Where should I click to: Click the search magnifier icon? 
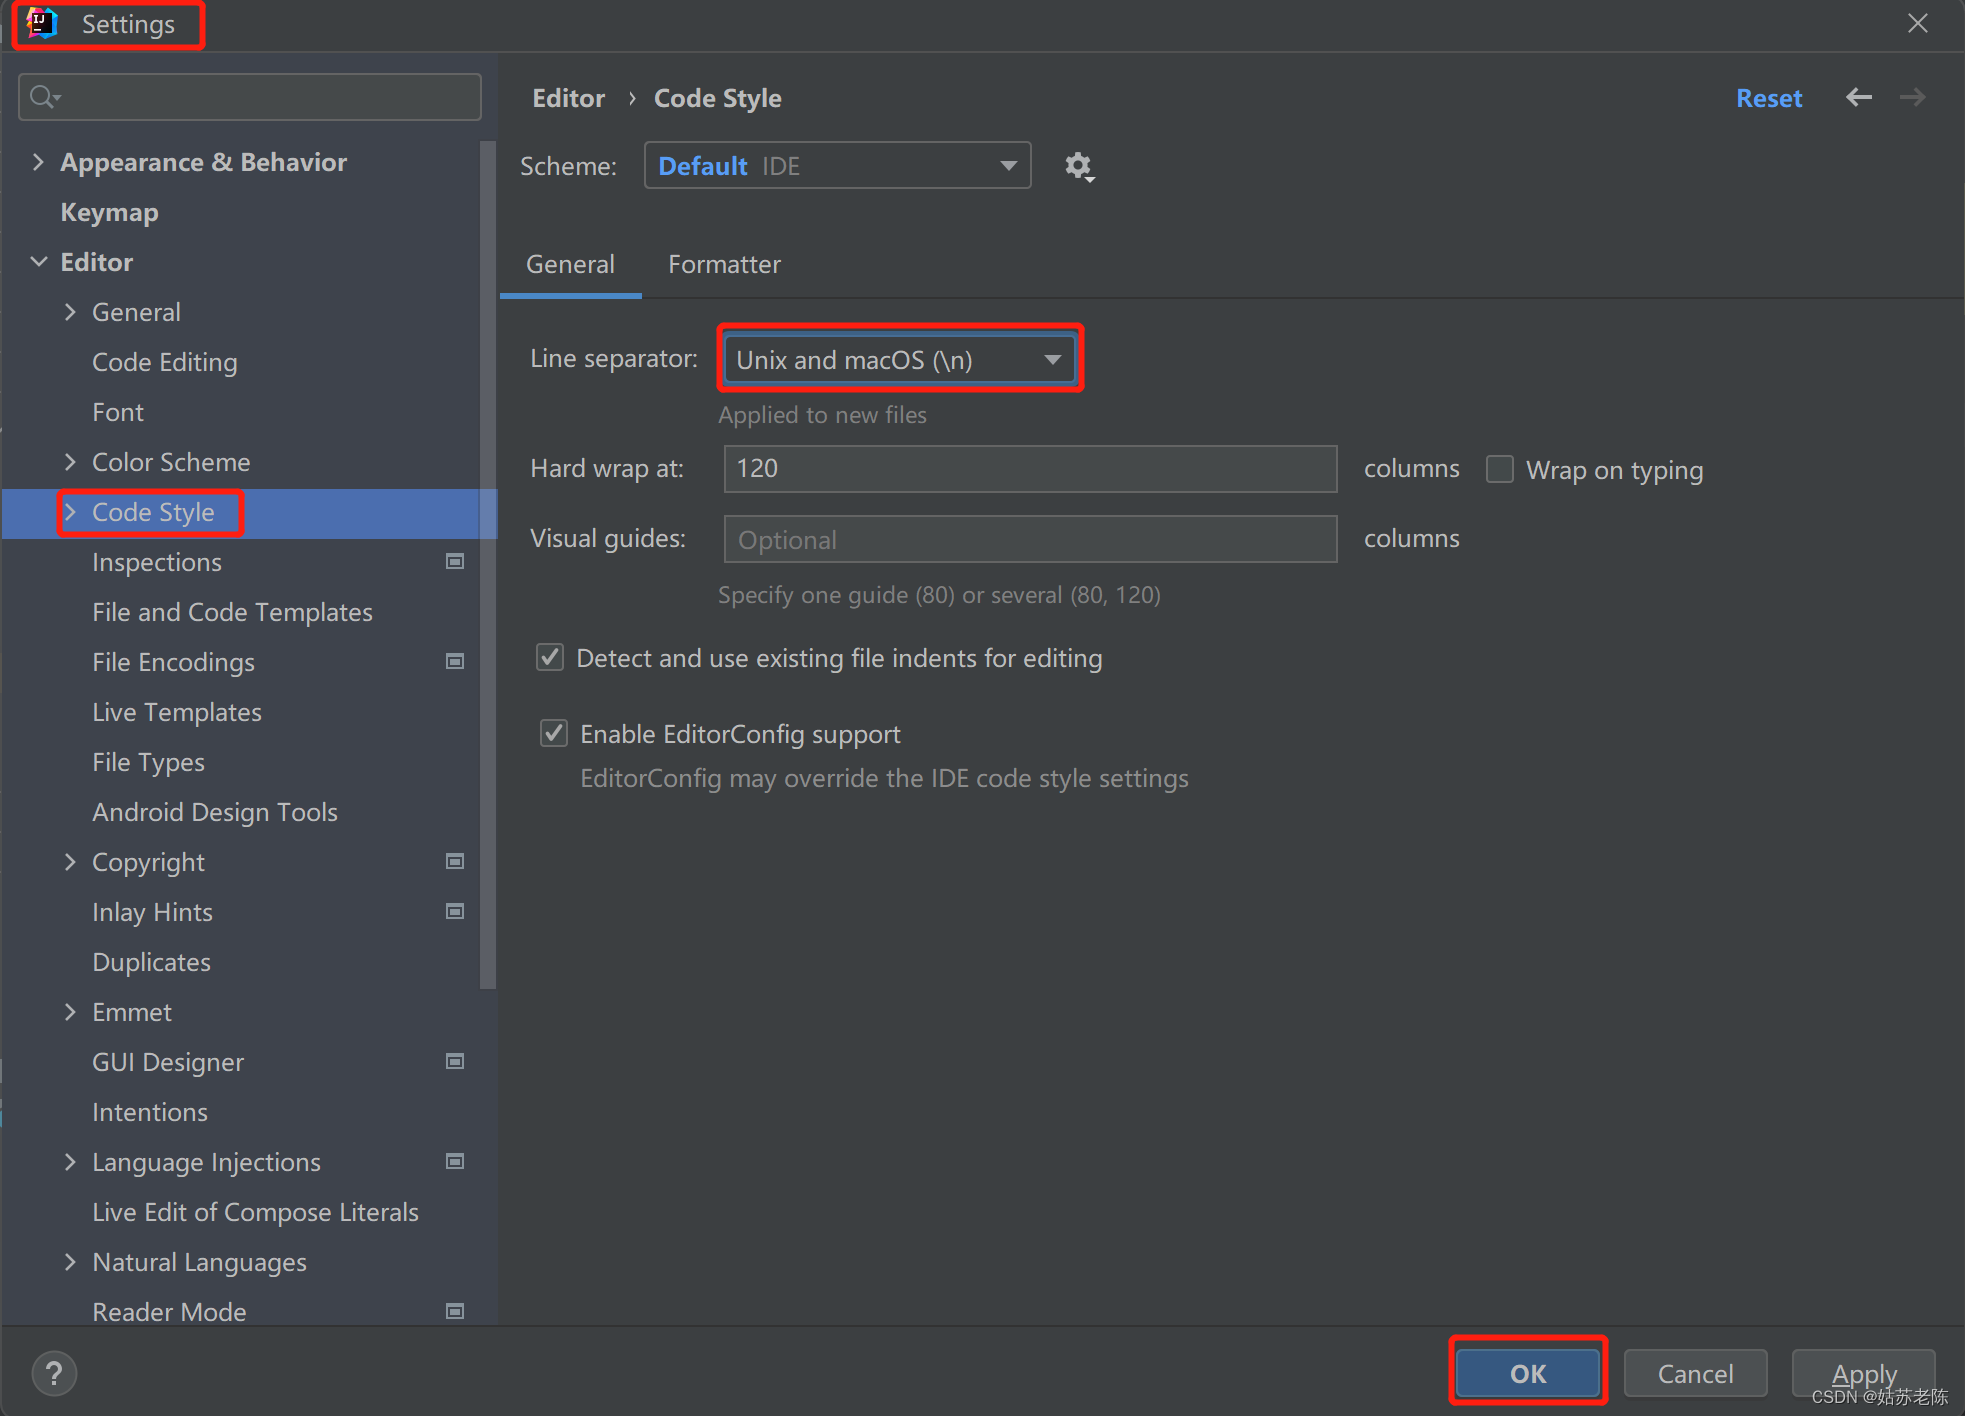click(44, 97)
